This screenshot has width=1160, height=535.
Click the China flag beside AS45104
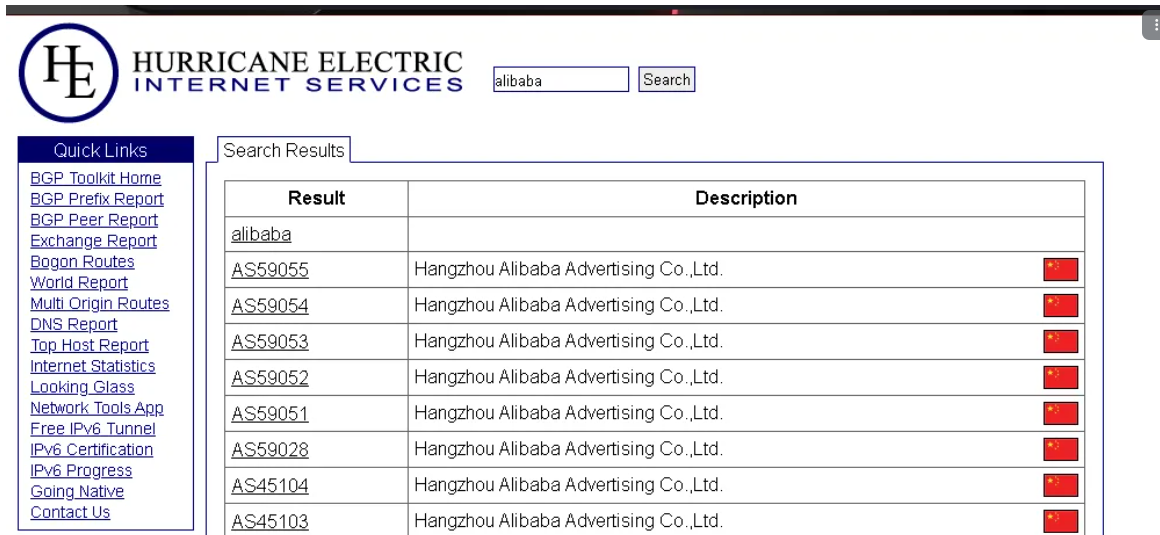(x=1060, y=485)
